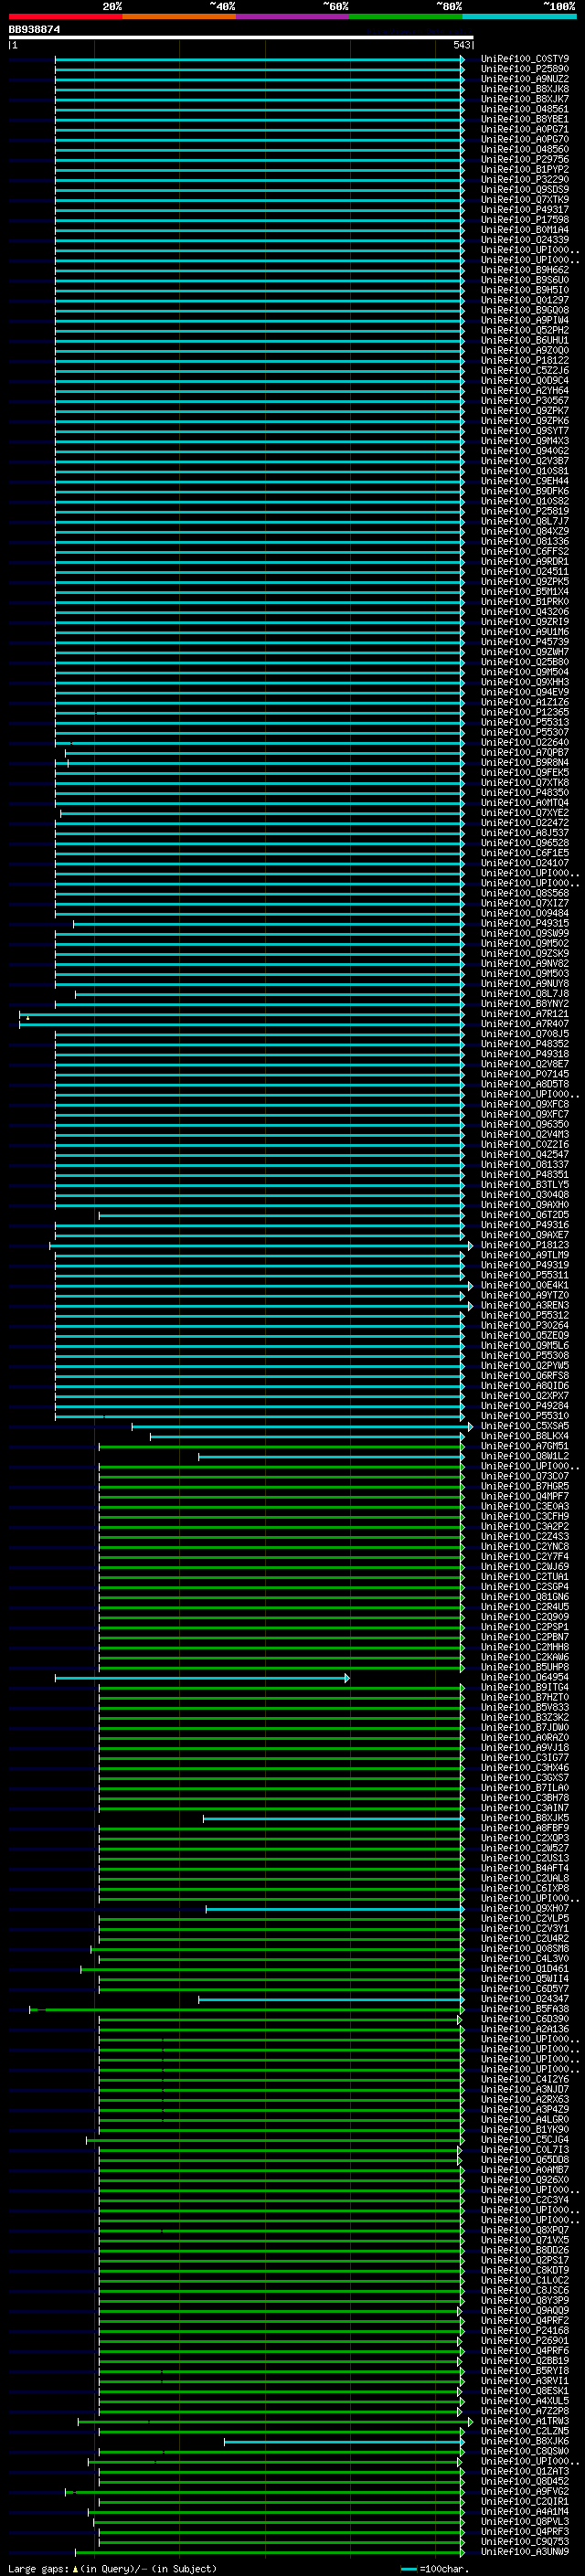Click the purple ~60% legend segment

292,16
